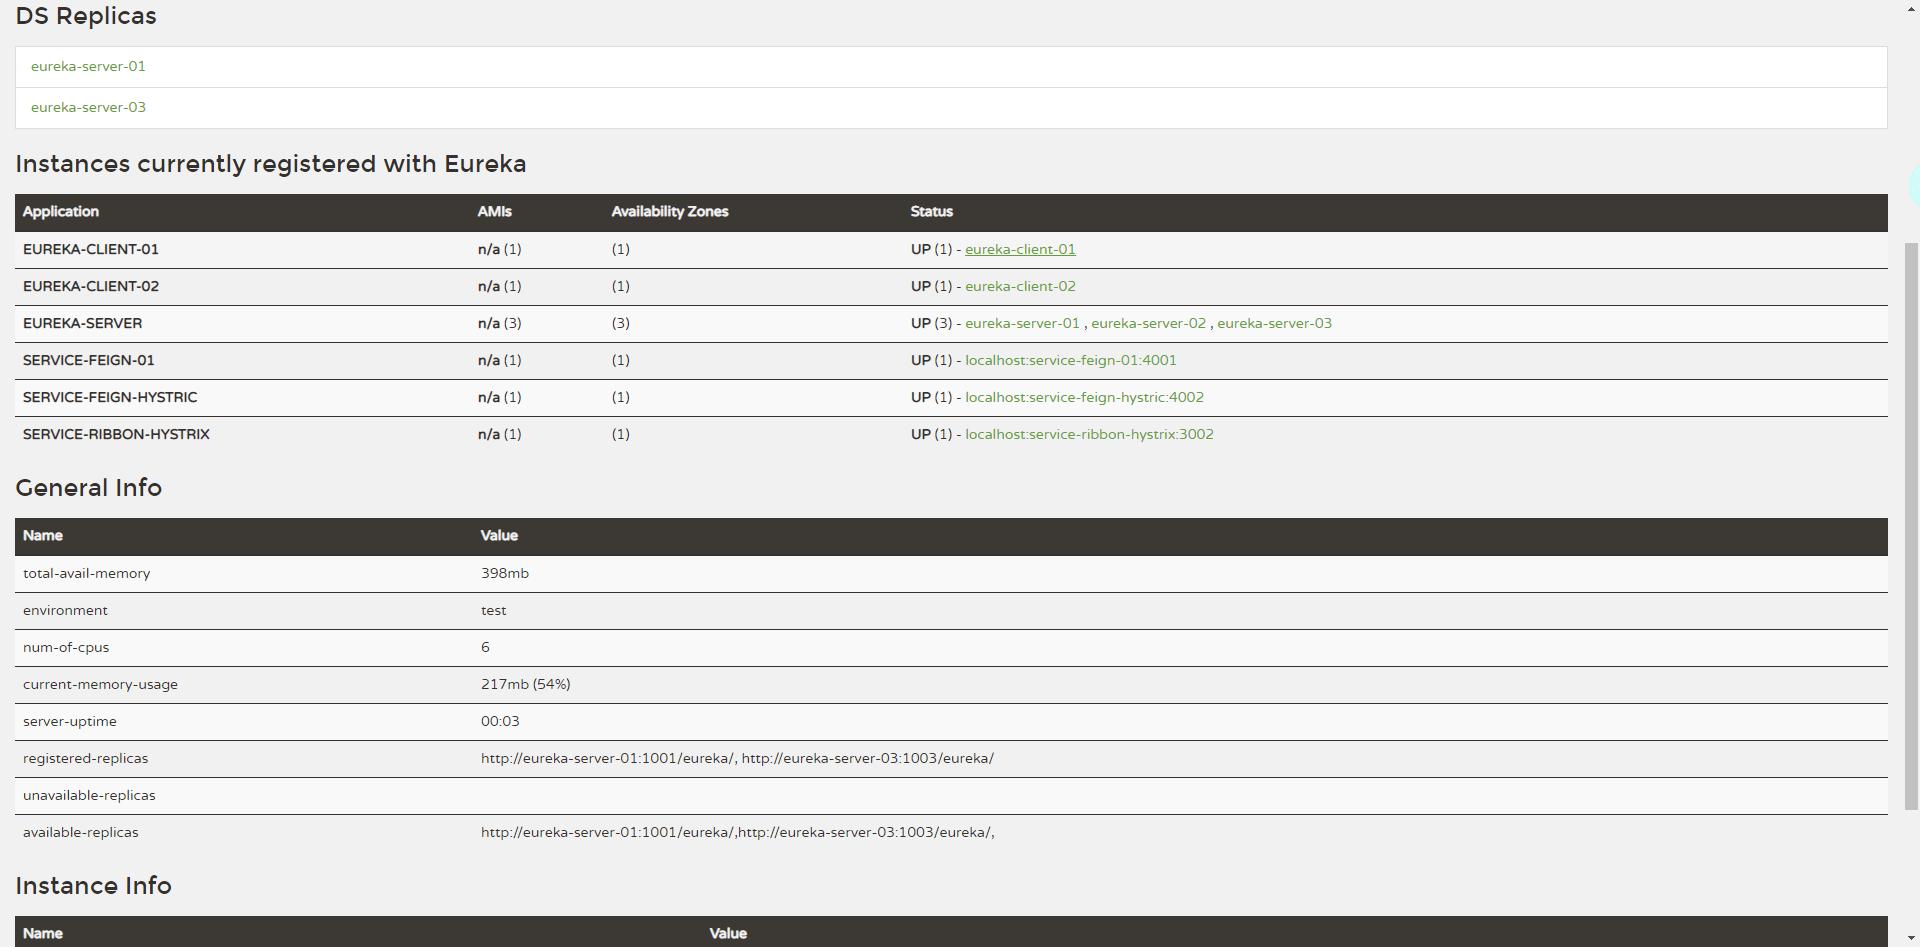The height and width of the screenshot is (947, 1920).
Task: Click the General Info 'Value' column header
Action: [499, 535]
